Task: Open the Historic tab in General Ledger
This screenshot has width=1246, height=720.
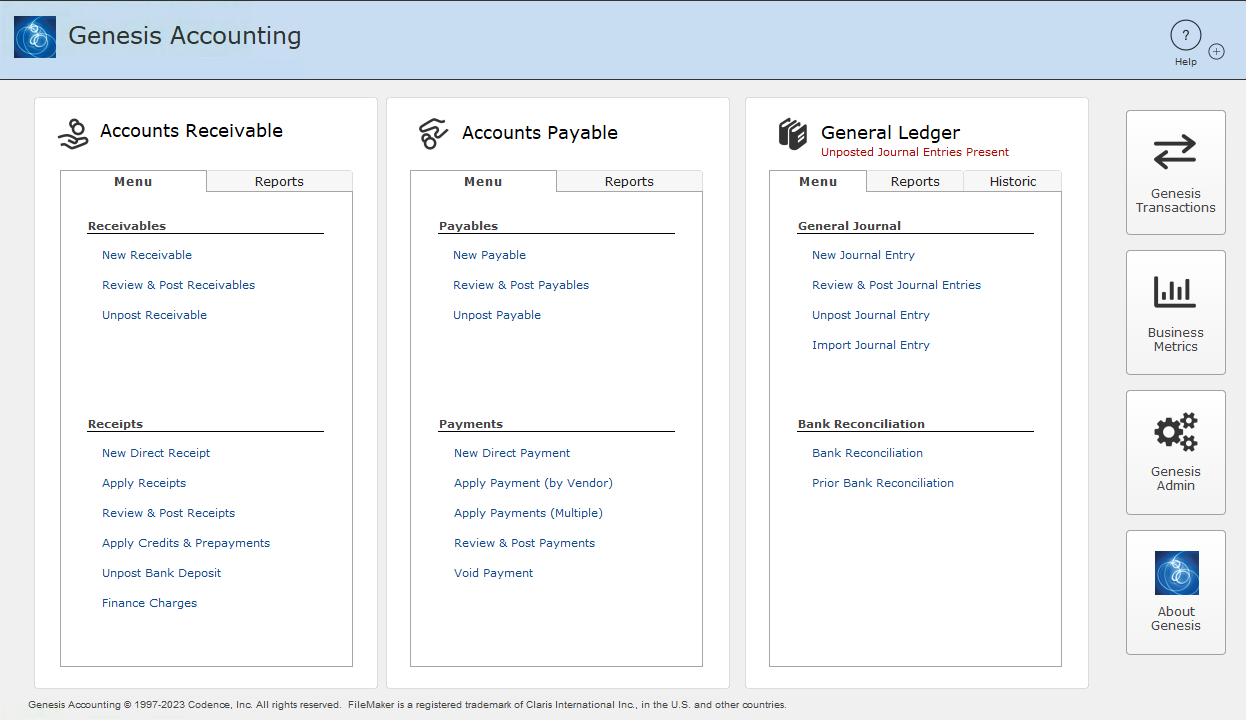Action: pos(1013,181)
